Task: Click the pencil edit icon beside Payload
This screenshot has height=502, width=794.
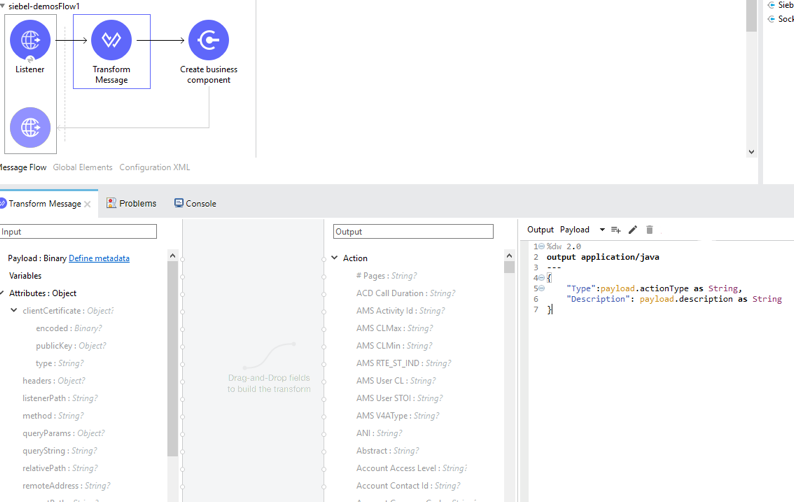Action: pyautogui.click(x=633, y=230)
